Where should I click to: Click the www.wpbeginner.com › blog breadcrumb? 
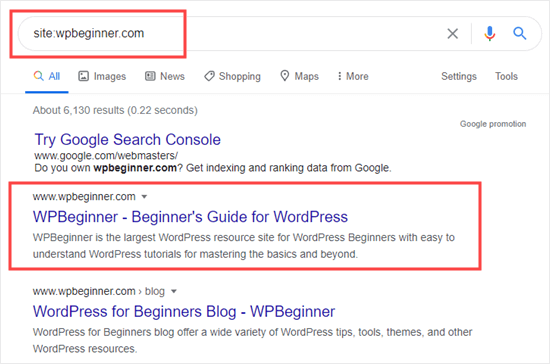click(x=99, y=291)
